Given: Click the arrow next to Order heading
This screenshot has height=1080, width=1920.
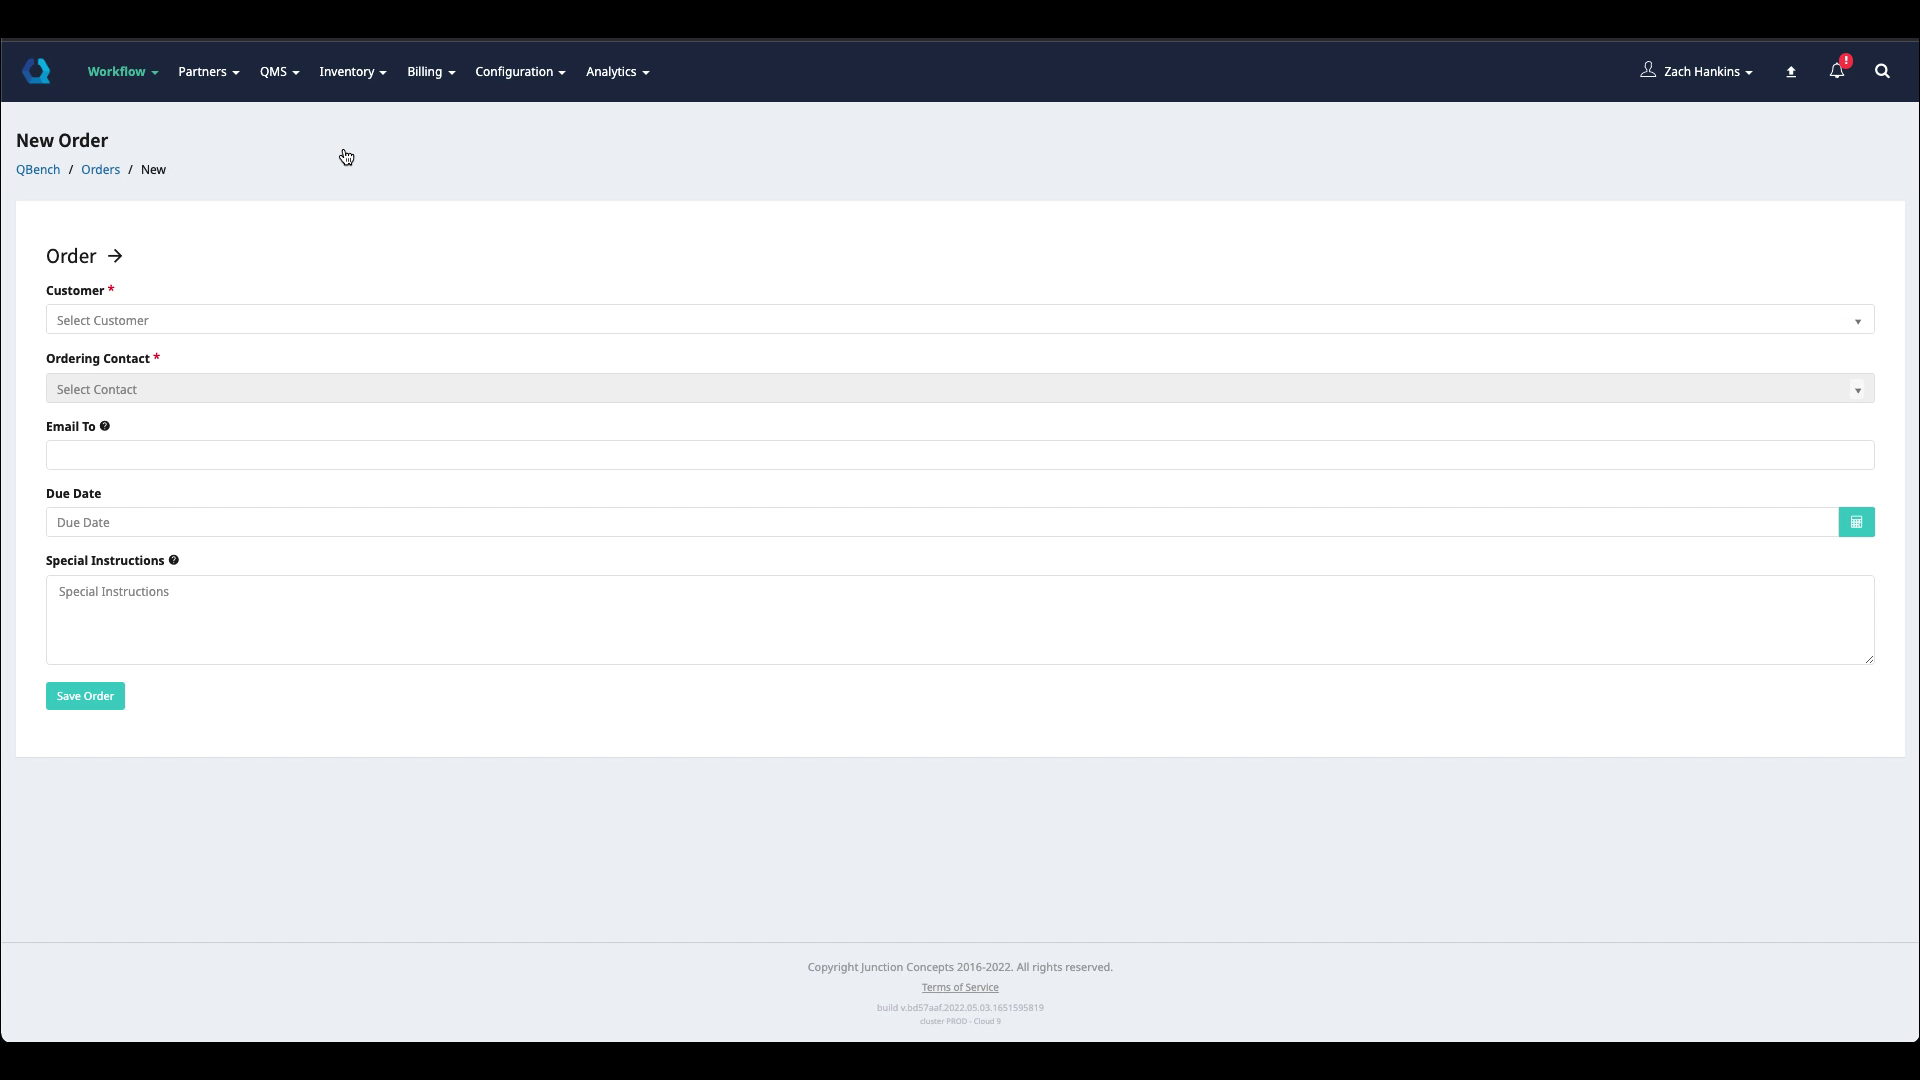Looking at the screenshot, I should (115, 256).
